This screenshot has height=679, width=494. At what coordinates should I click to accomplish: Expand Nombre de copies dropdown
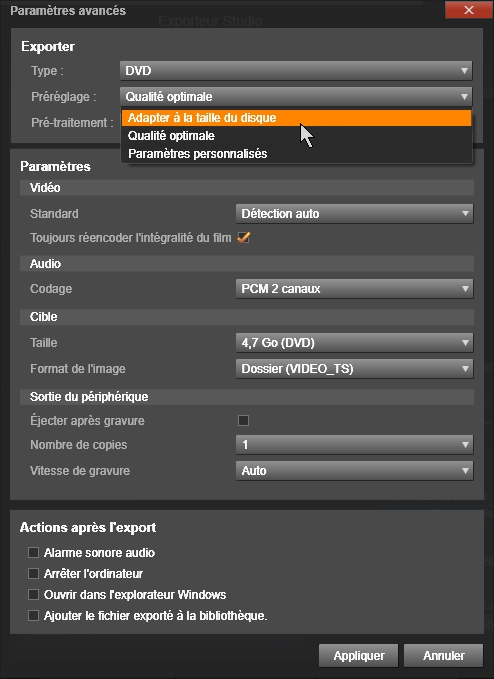[355, 445]
